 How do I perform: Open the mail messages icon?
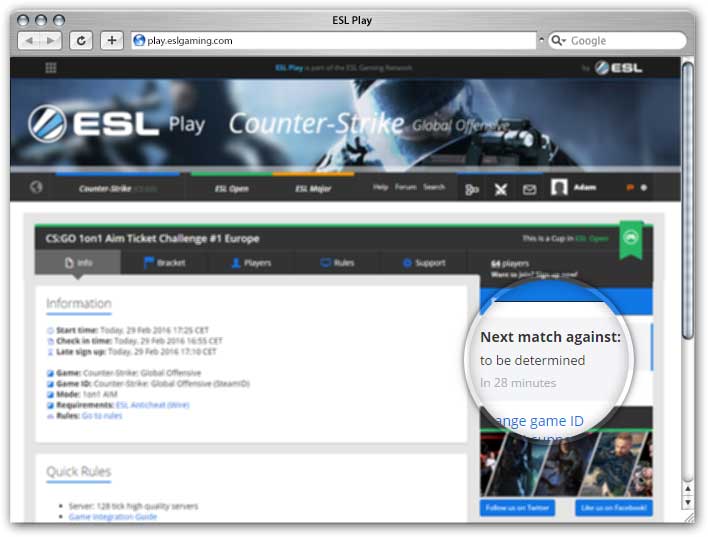coord(529,190)
